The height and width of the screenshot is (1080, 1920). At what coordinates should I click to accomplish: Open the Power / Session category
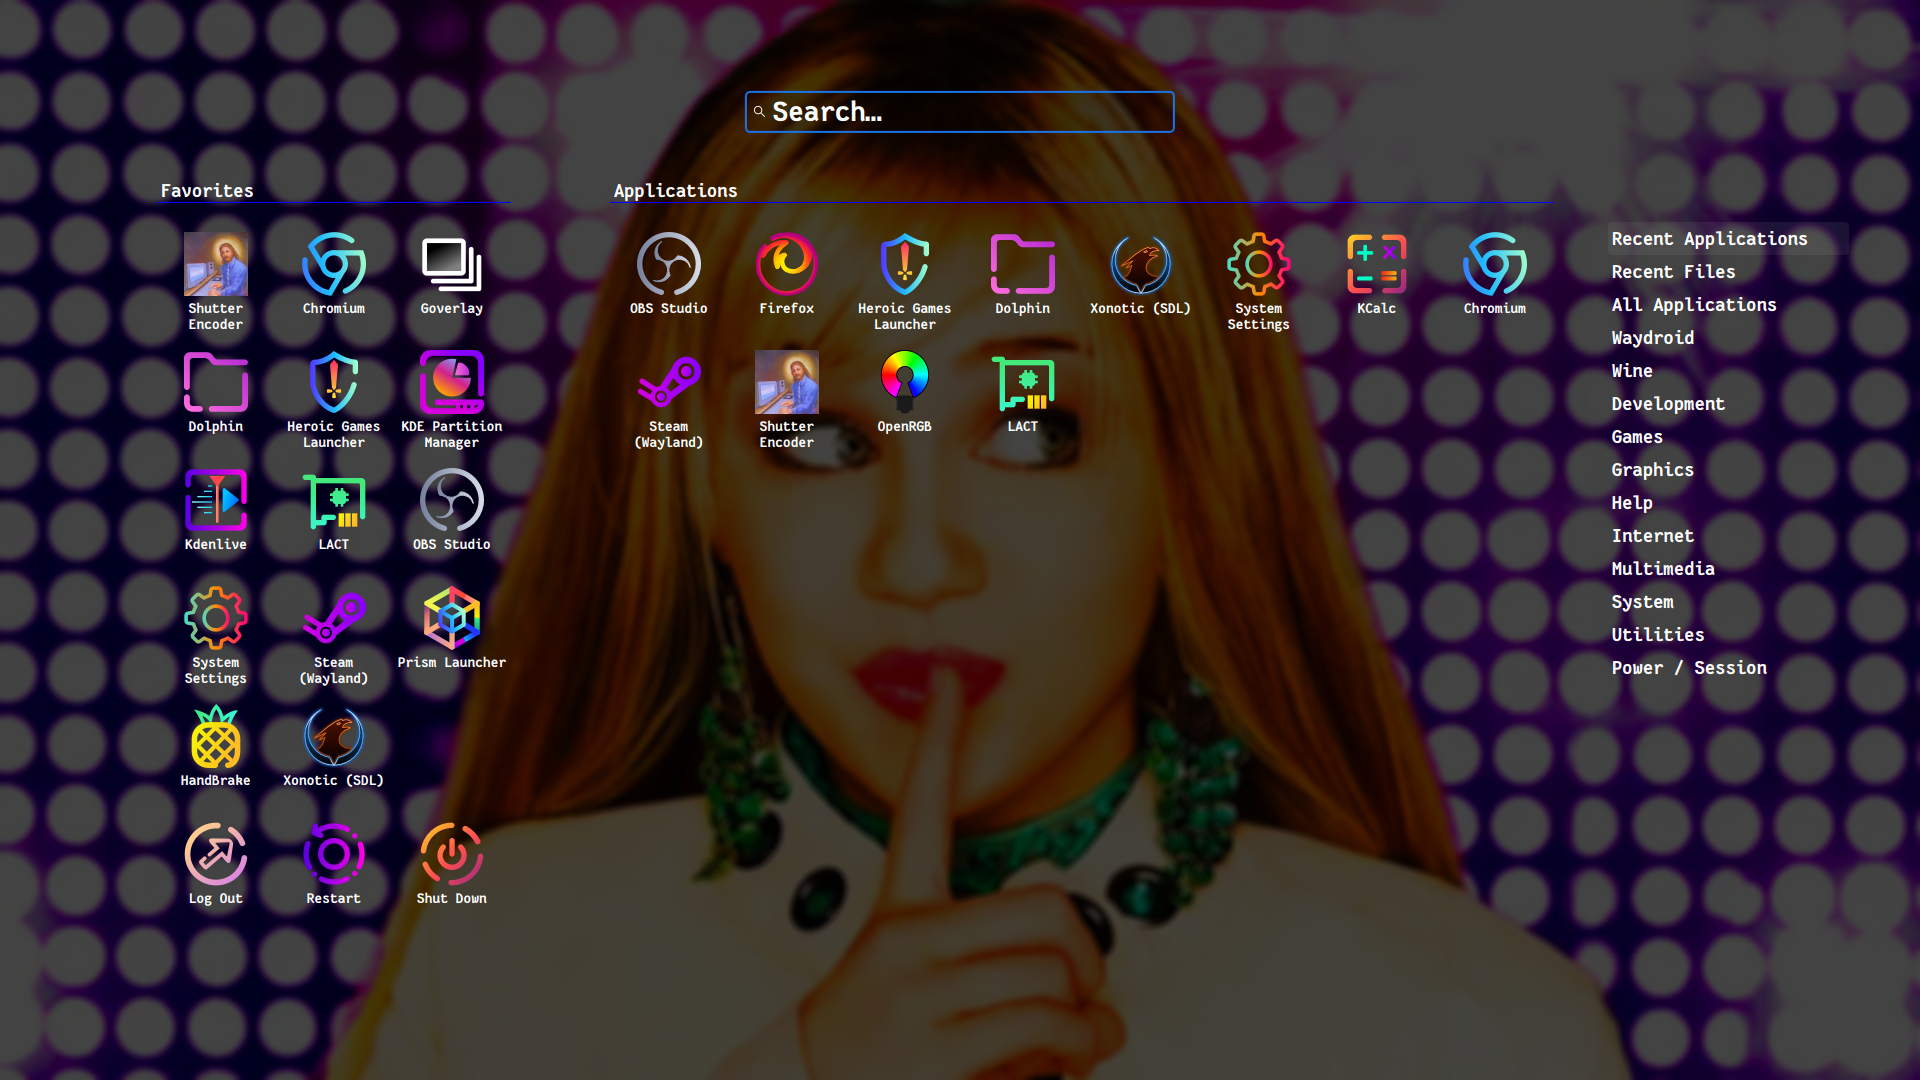[1688, 668]
